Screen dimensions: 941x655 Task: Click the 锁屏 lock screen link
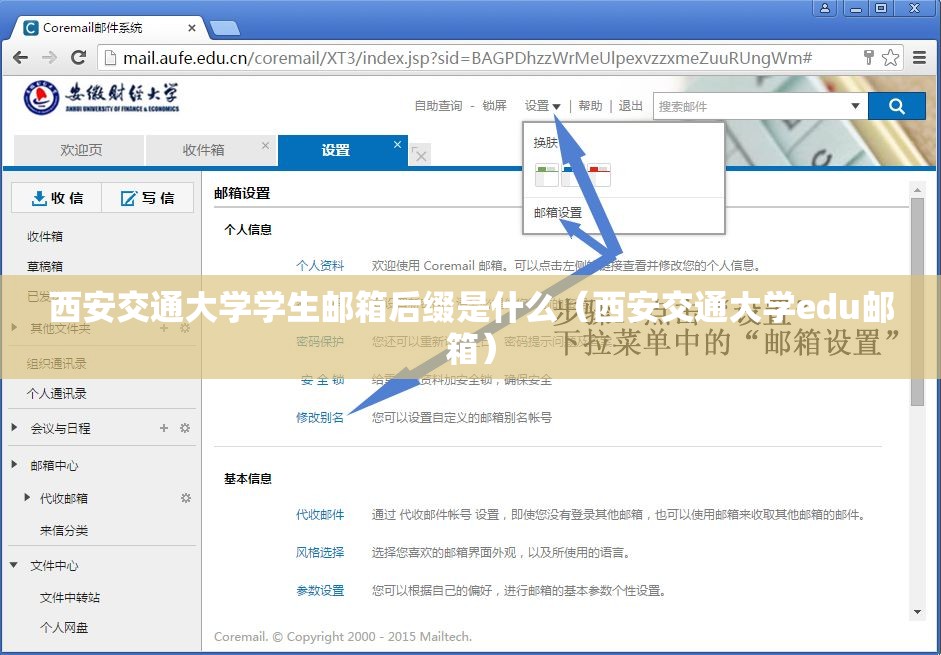point(495,106)
